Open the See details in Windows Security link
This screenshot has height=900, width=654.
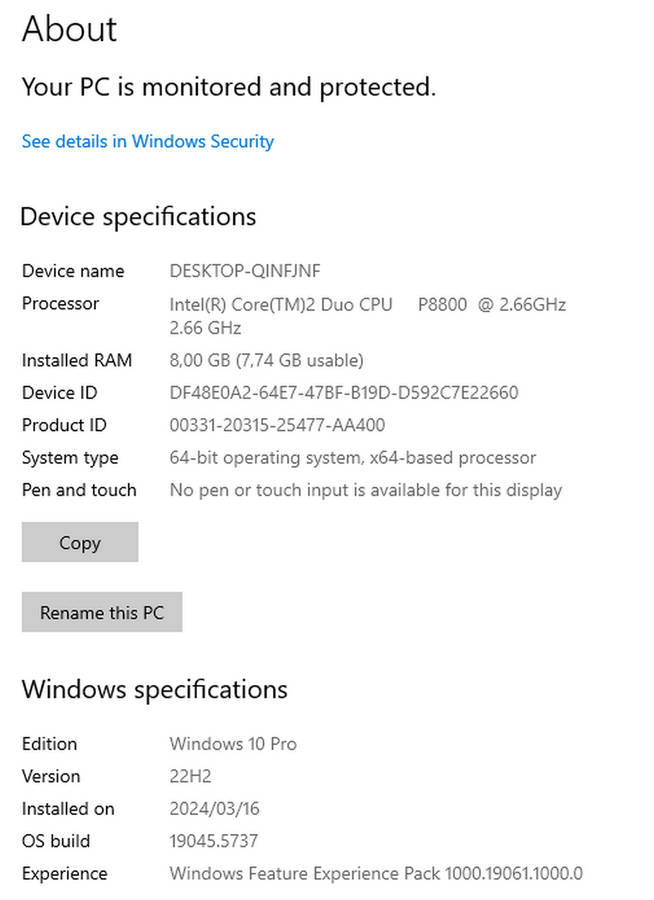pos(147,142)
